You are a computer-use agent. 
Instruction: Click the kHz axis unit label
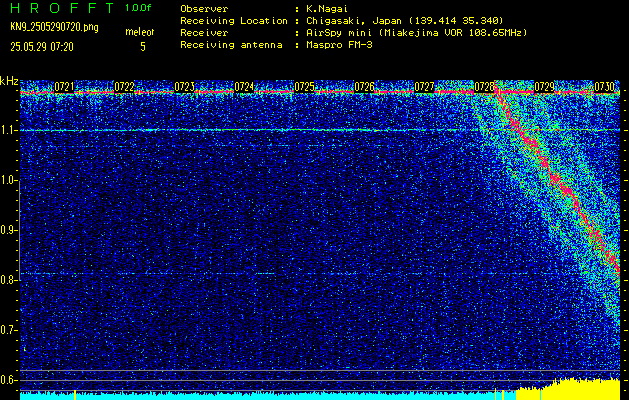pos(9,81)
